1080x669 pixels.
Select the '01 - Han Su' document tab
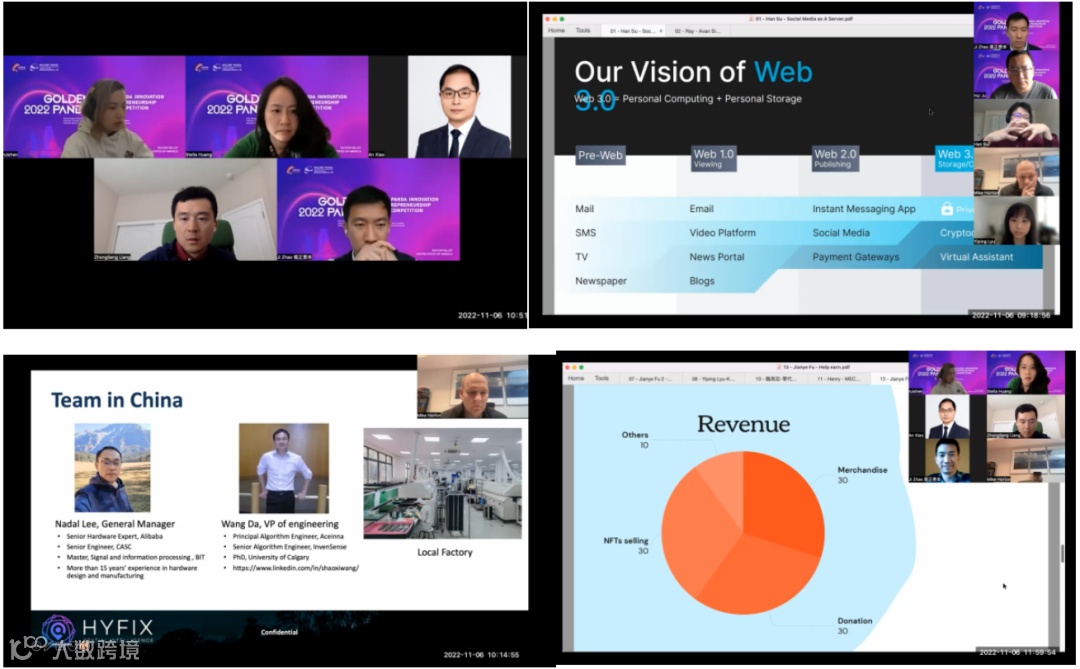pyautogui.click(x=631, y=31)
